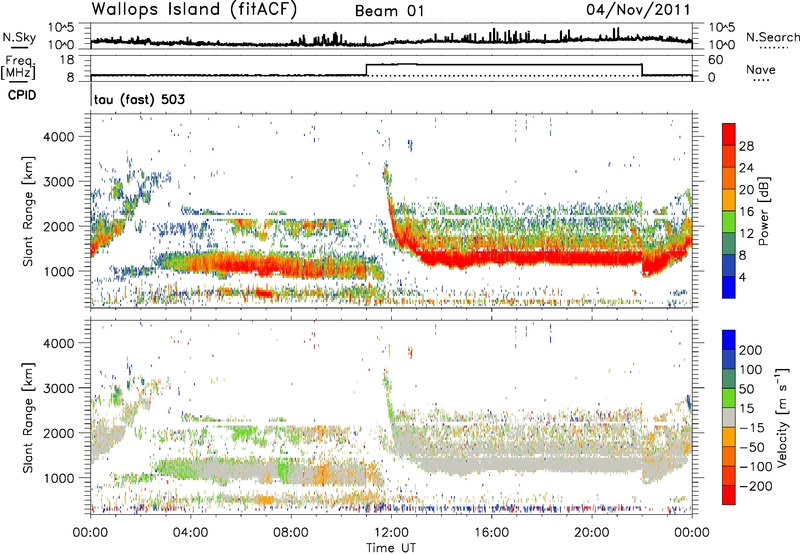Click the "20:00" time tick label

tap(591, 533)
